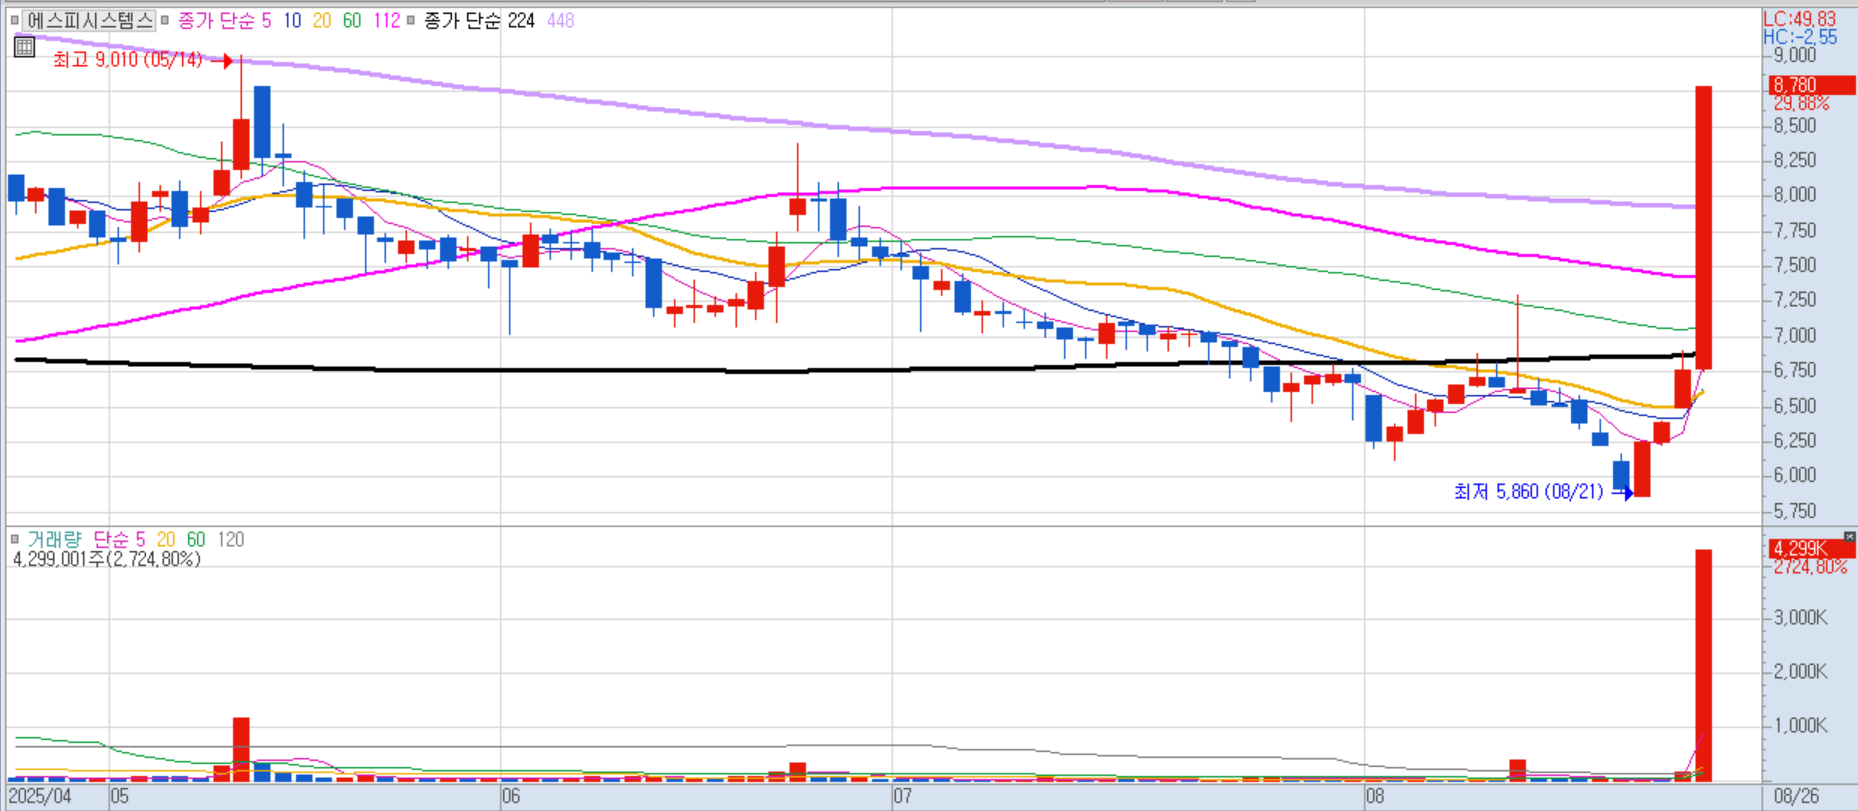Click the 1,000K volume axis label
The width and height of the screenshot is (1858, 811).
tap(1800, 725)
